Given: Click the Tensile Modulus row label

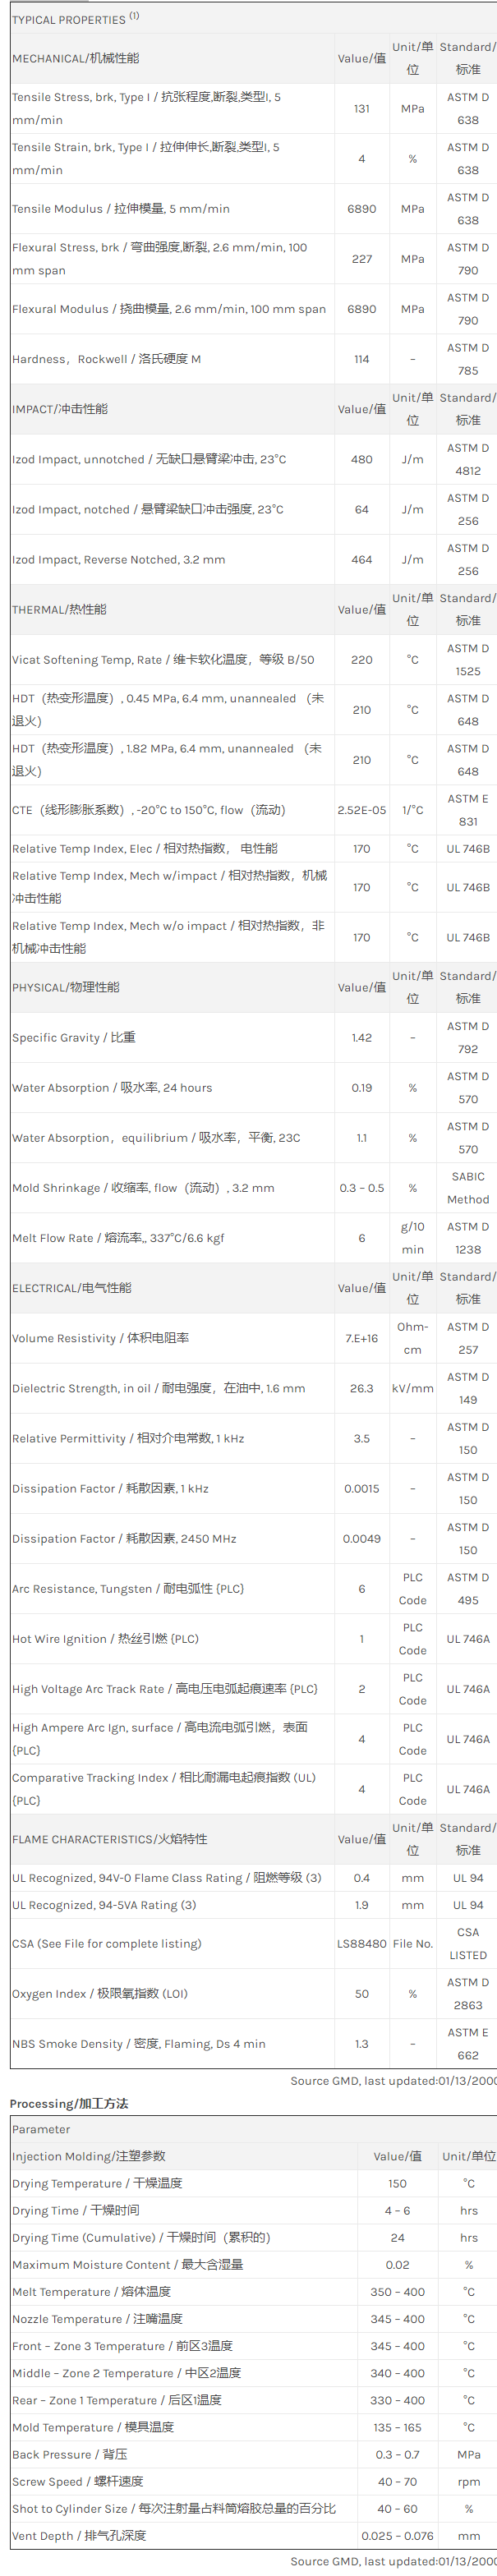Looking at the screenshot, I should pos(120,209).
